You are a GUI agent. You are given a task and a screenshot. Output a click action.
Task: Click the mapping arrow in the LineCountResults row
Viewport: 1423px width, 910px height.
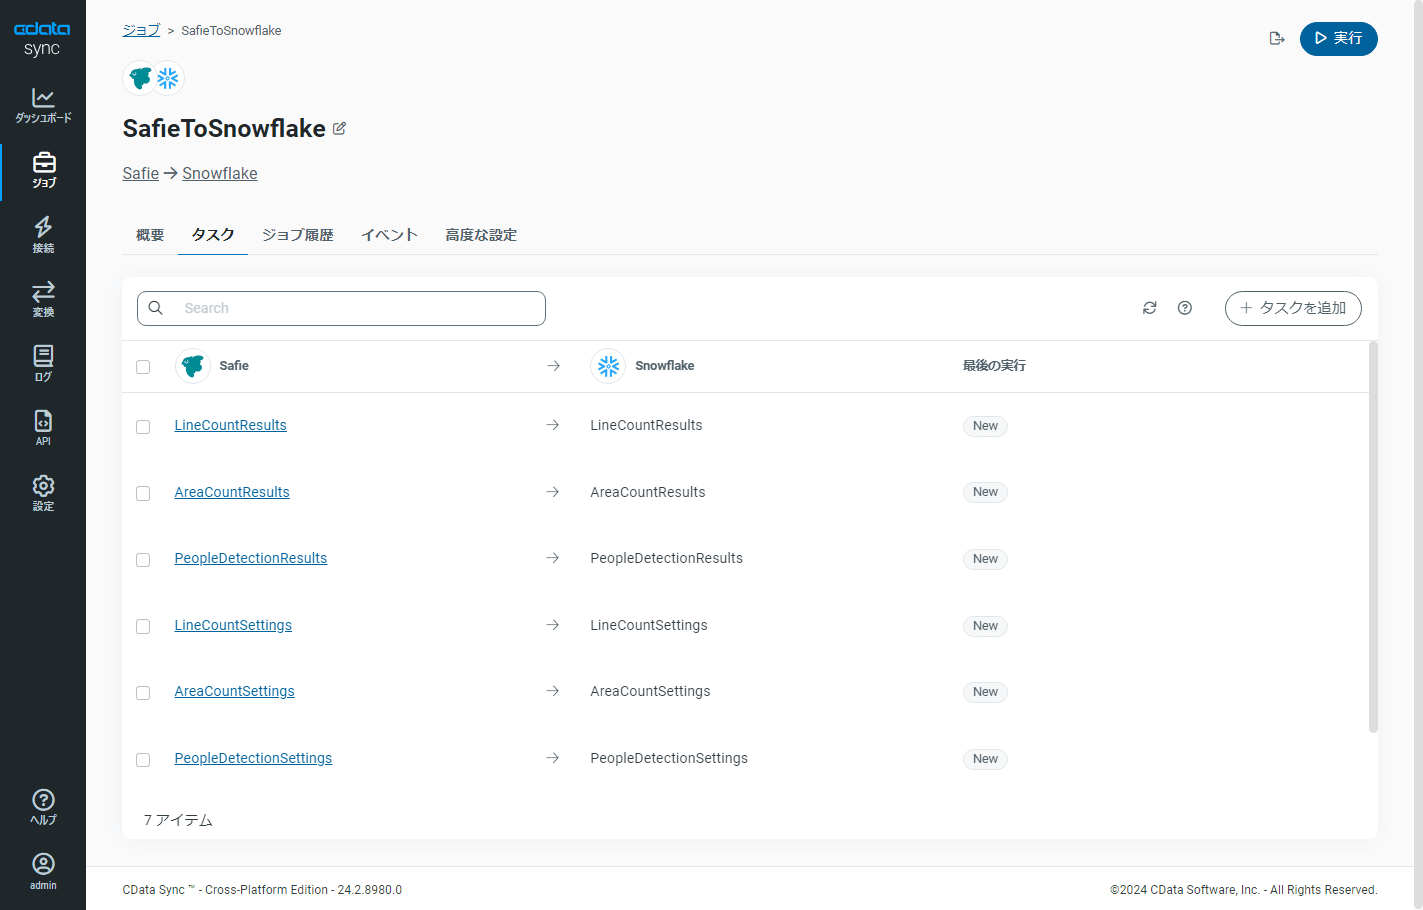(x=553, y=425)
